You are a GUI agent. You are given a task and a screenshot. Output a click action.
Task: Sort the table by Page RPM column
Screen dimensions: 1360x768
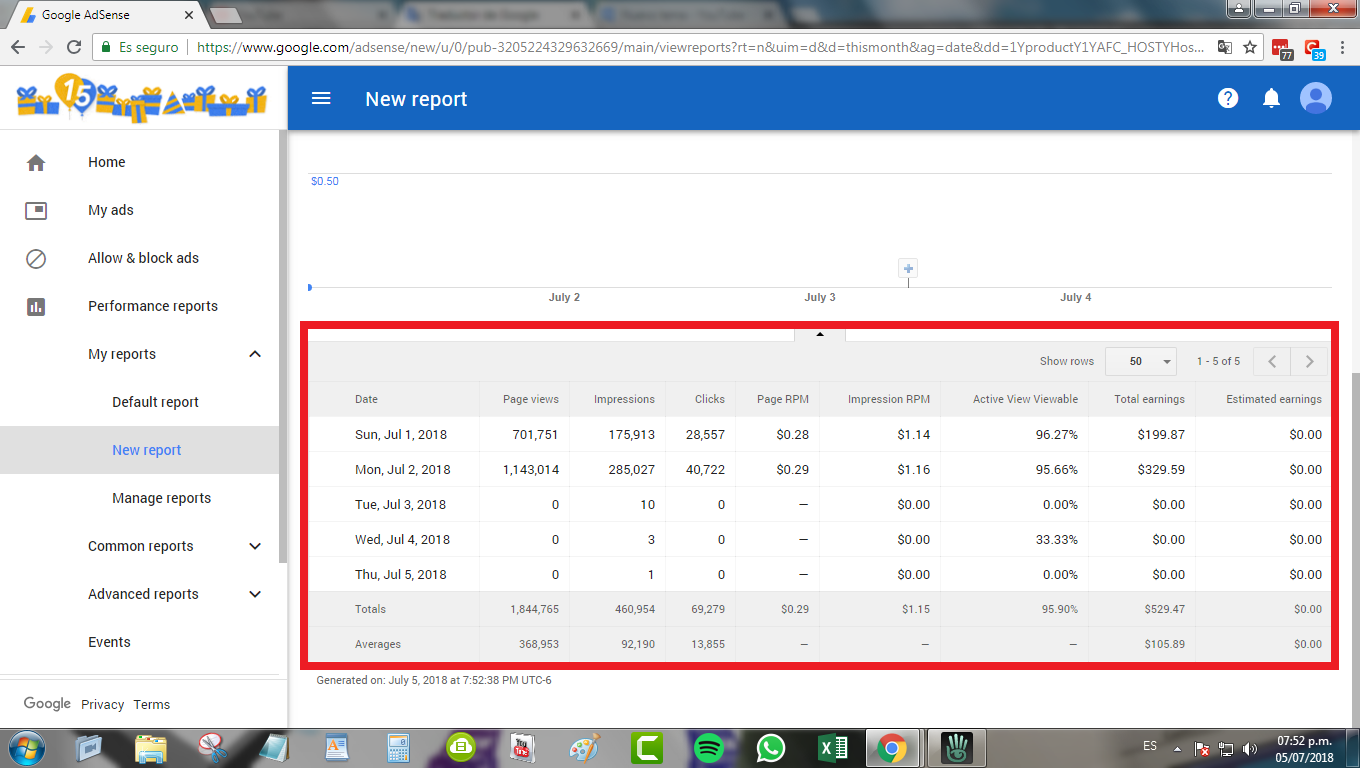coord(783,399)
